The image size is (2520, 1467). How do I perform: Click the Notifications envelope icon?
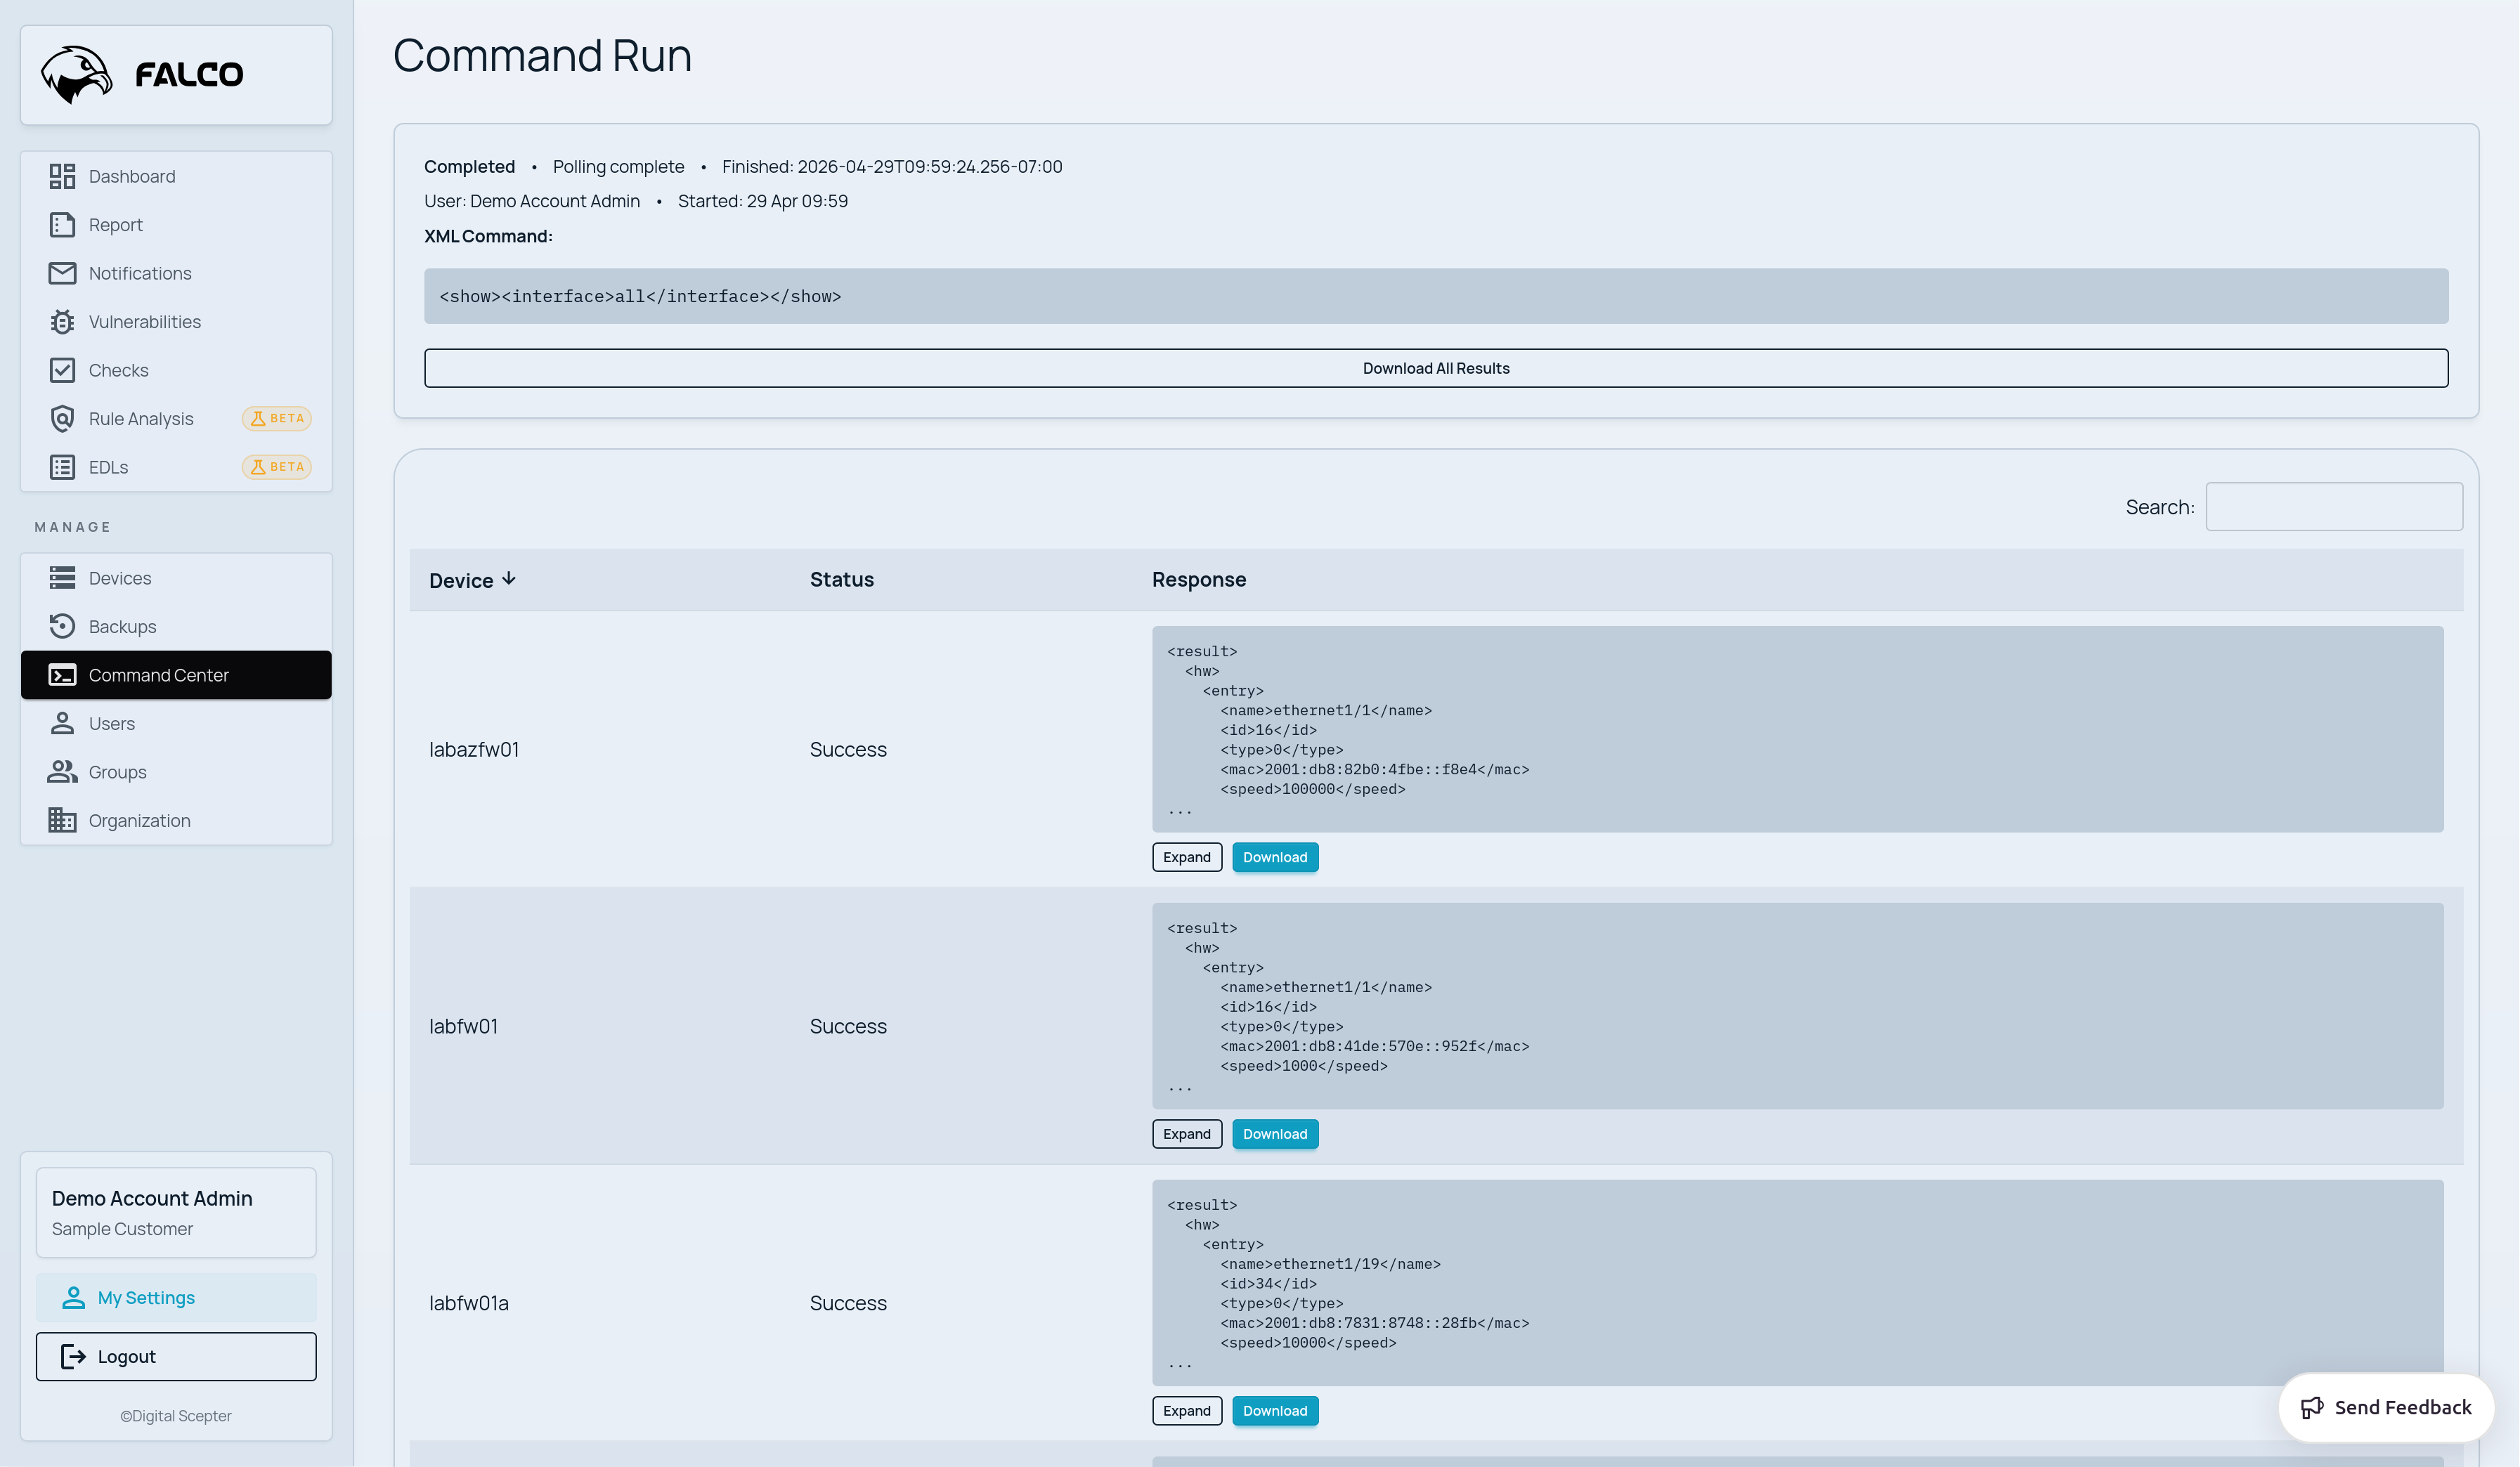(x=62, y=273)
